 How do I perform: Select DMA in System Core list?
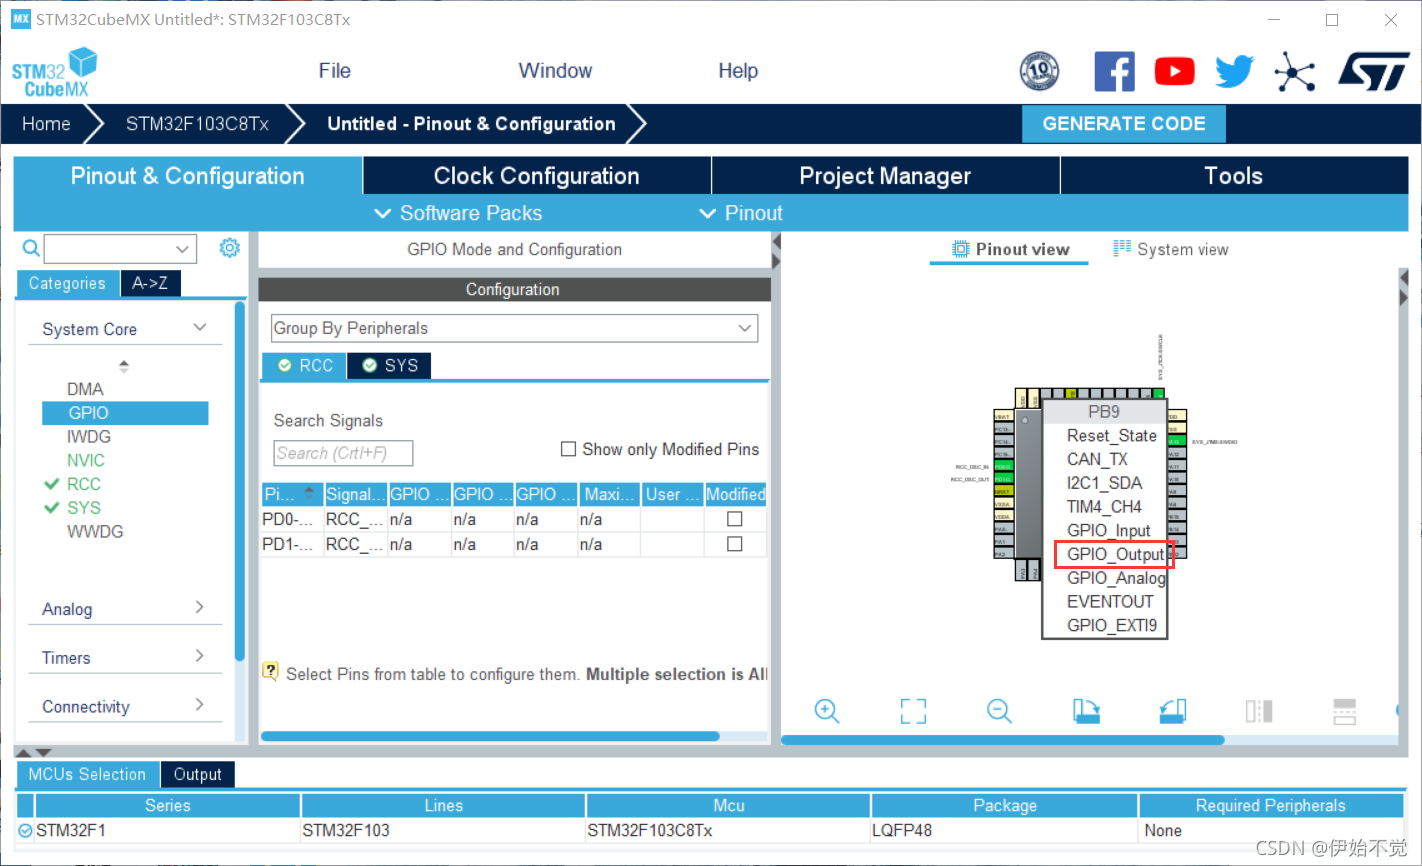[85, 389]
